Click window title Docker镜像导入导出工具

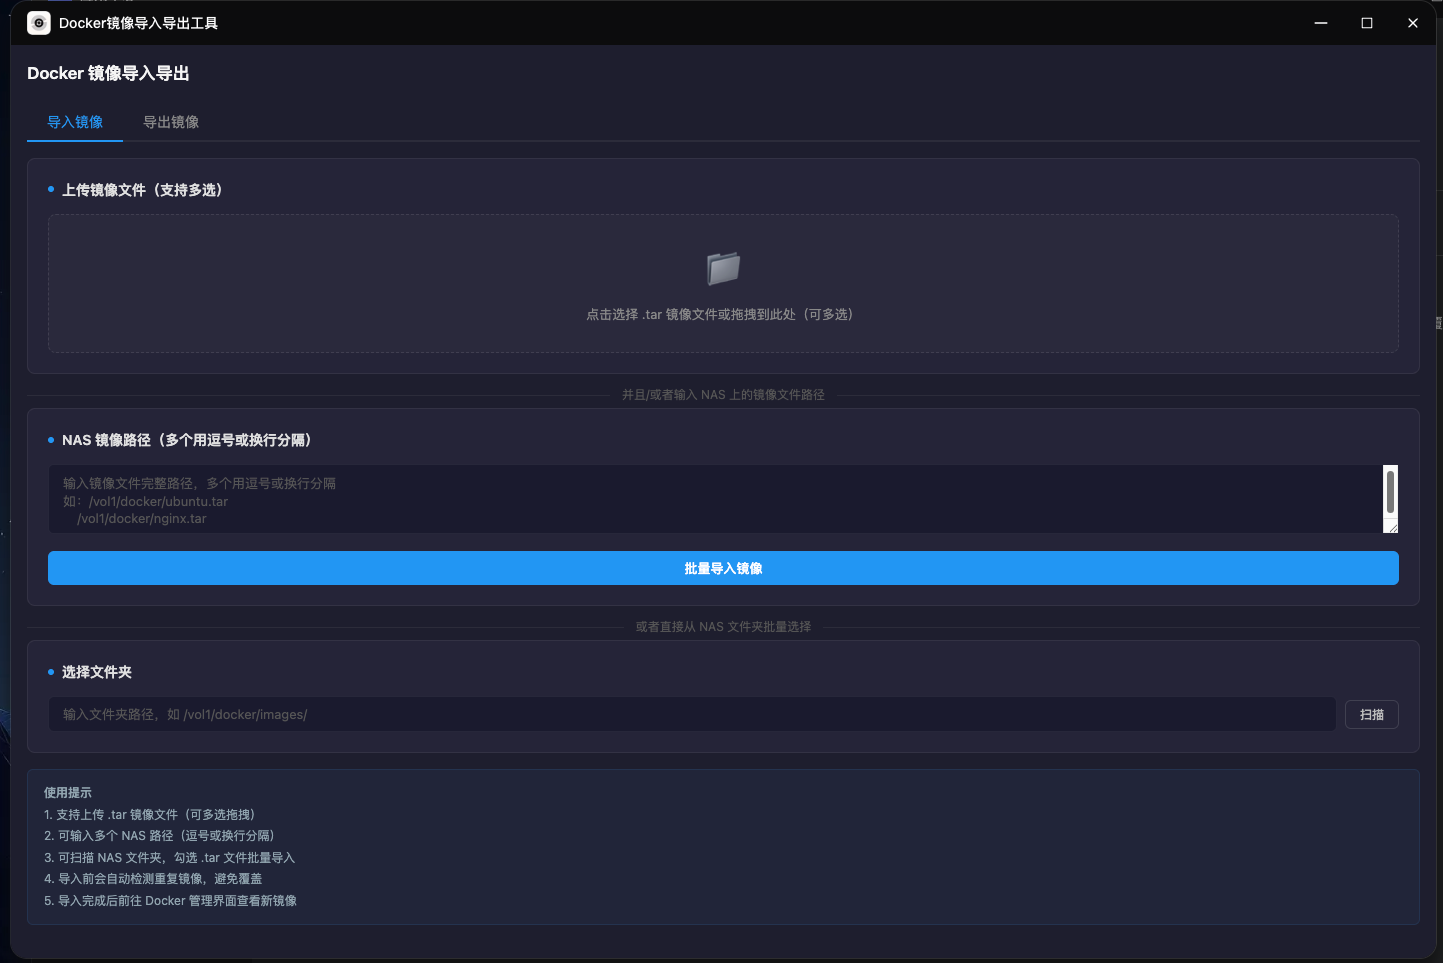(x=138, y=23)
